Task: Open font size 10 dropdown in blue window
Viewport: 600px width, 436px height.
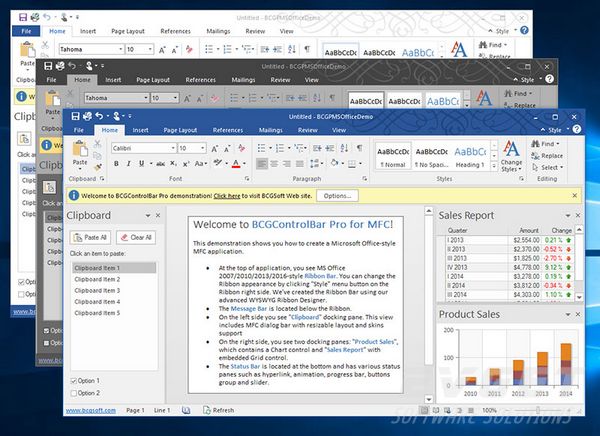Action: (202, 148)
